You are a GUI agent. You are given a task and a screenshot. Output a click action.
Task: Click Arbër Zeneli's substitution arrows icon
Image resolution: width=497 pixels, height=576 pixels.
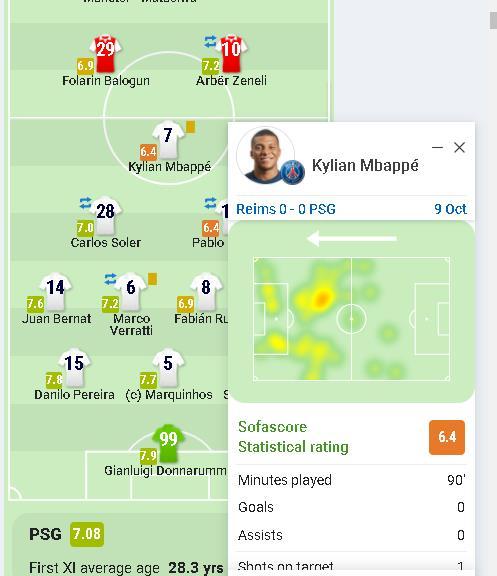[x=210, y=41]
